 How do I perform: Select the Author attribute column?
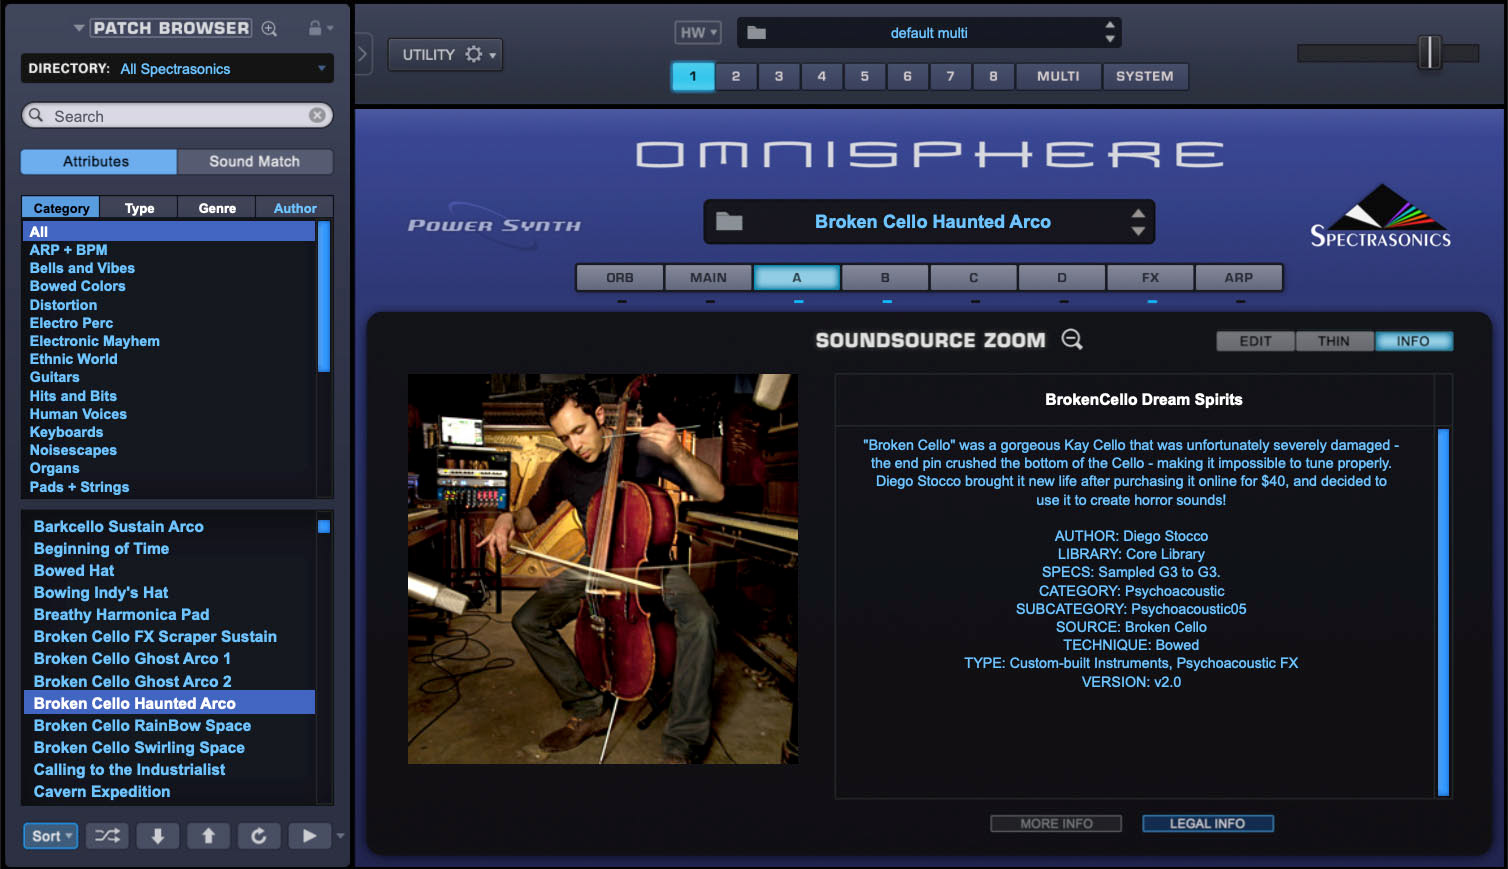(x=295, y=208)
